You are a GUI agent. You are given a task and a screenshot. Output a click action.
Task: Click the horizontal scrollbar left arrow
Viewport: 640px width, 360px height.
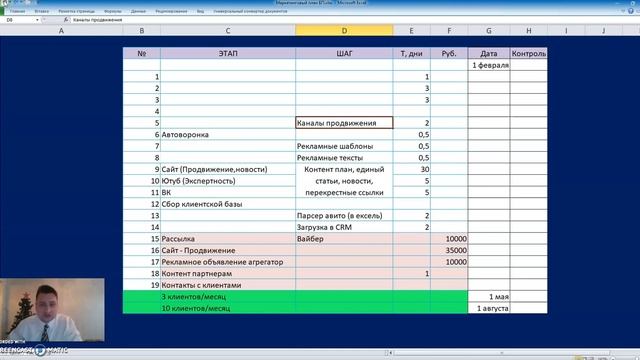click(x=391, y=353)
